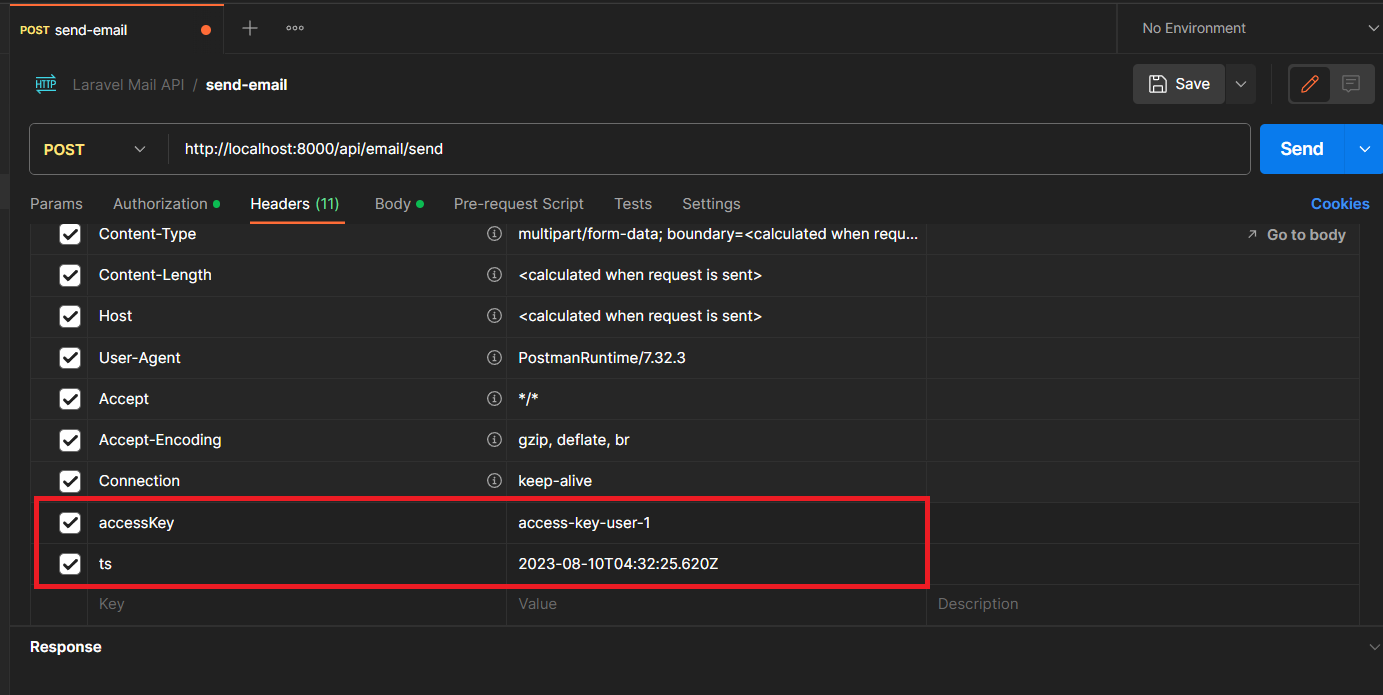Disable the accessKey header checkbox
1383x695 pixels.
coord(70,522)
